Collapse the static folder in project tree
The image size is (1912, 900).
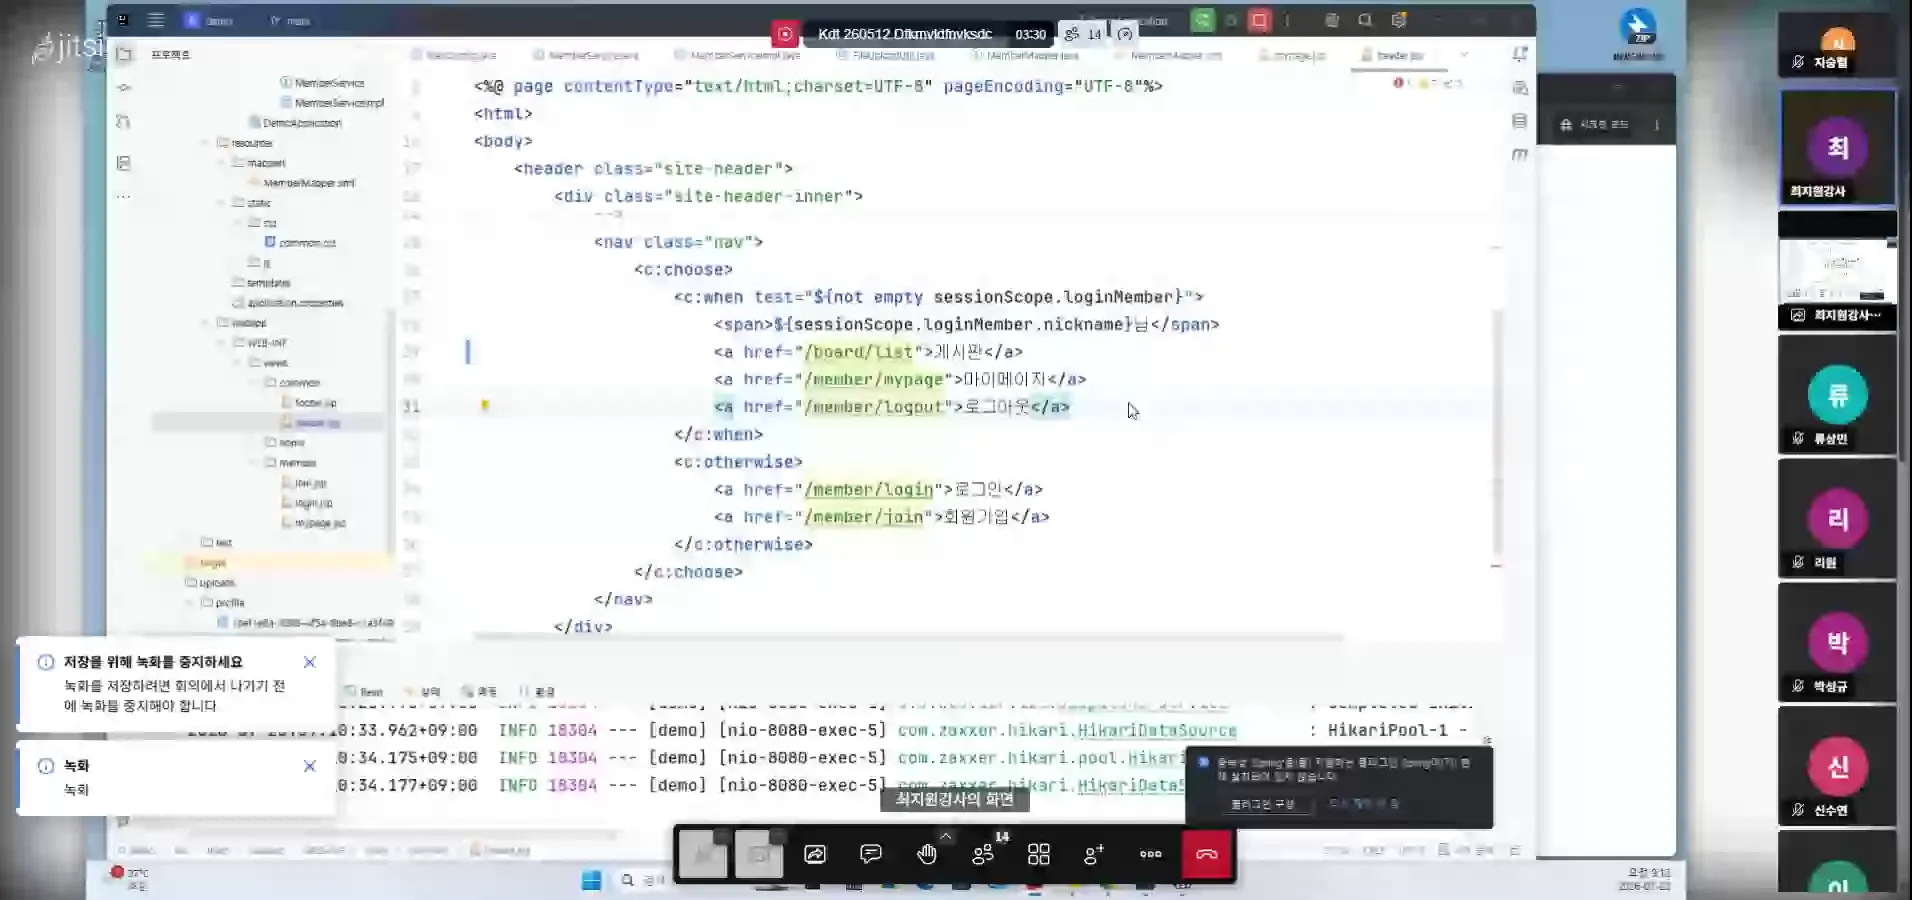222,203
